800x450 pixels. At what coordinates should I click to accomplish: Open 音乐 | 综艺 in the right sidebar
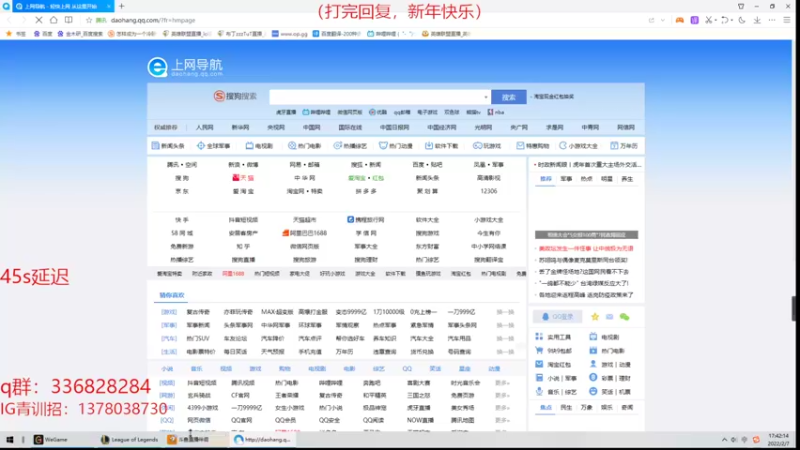coord(556,392)
